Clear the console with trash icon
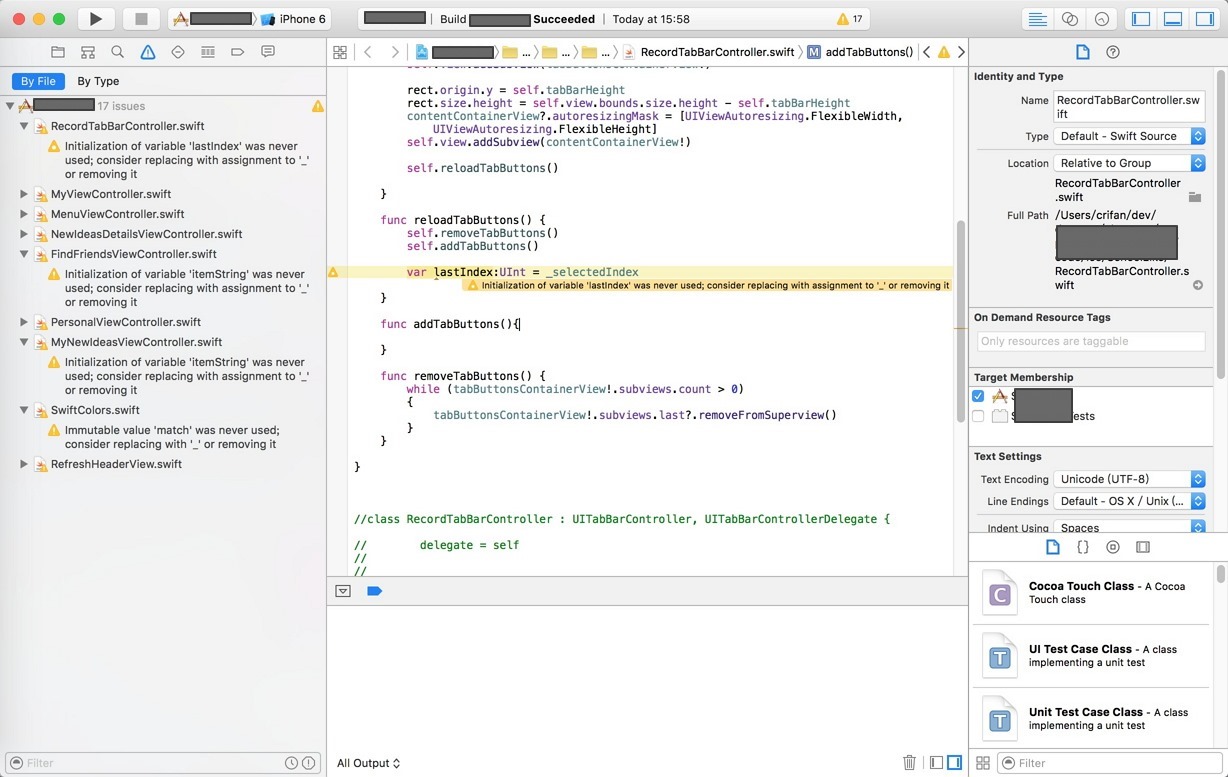Screen dimensions: 1228x777 [x=909, y=763]
